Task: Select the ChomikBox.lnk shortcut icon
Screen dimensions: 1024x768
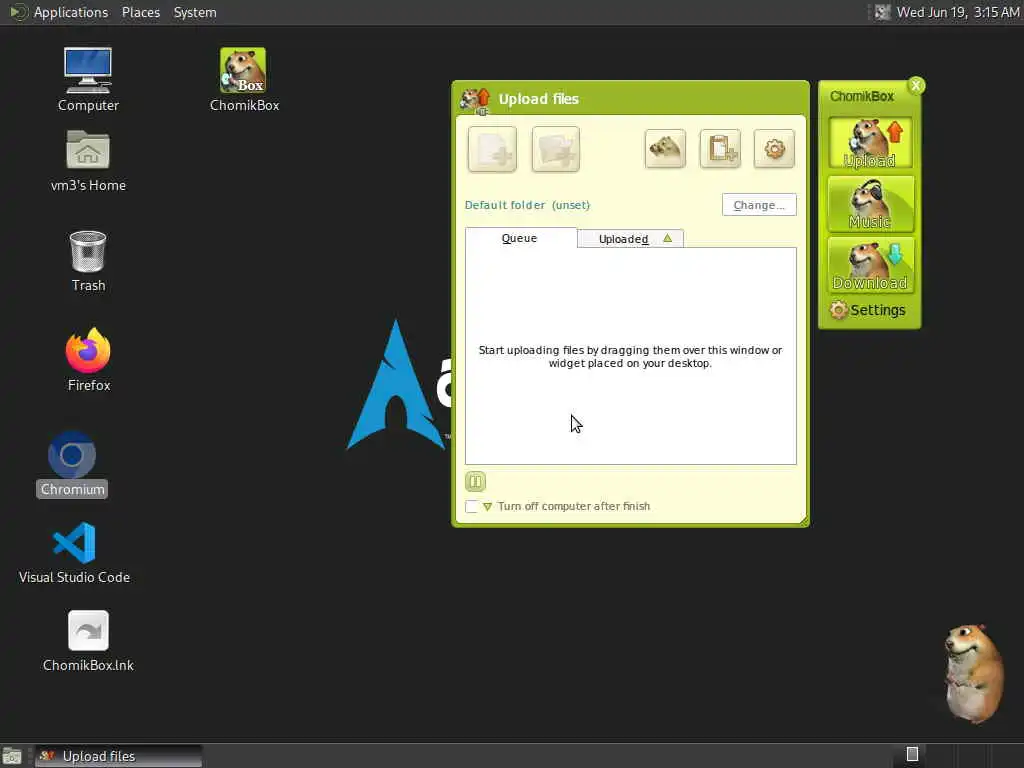Action: tap(88, 641)
